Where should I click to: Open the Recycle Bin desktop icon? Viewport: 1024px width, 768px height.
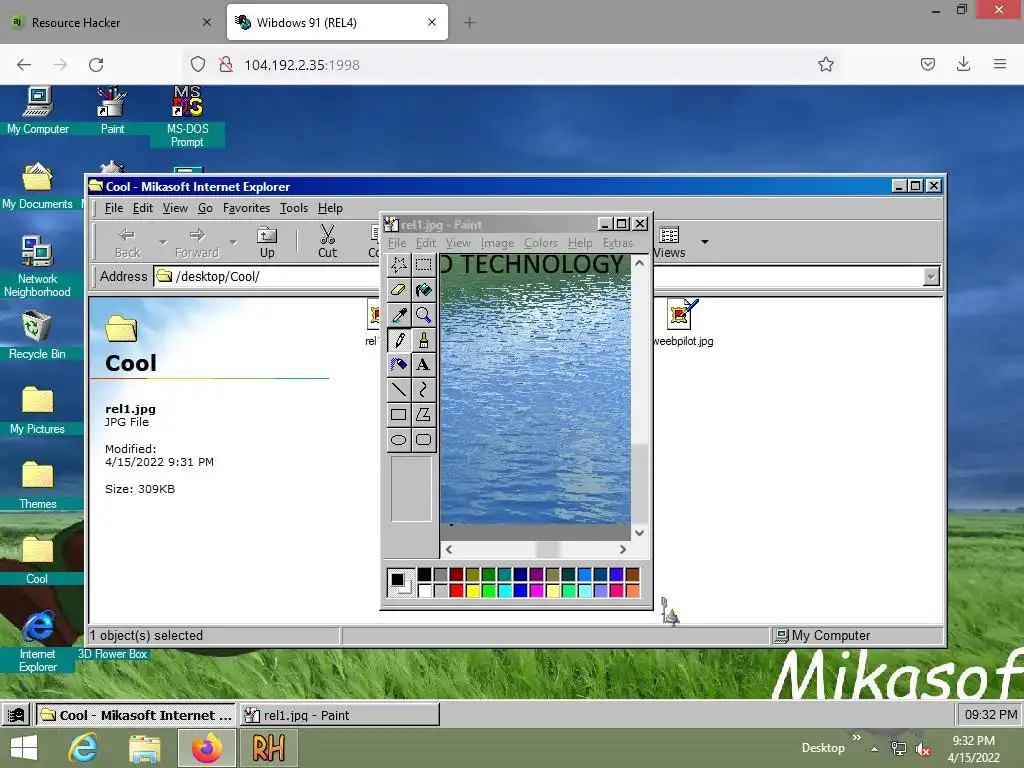pos(37,335)
